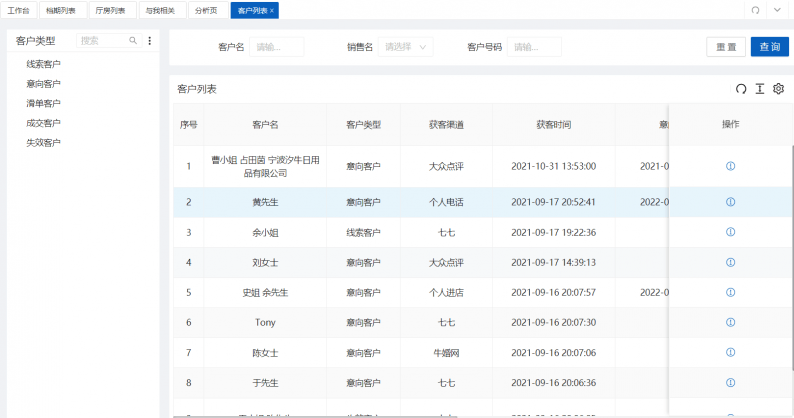Image resolution: width=794 pixels, height=418 pixels.
Task: Click customer name 余小姐
Action: [265, 233]
